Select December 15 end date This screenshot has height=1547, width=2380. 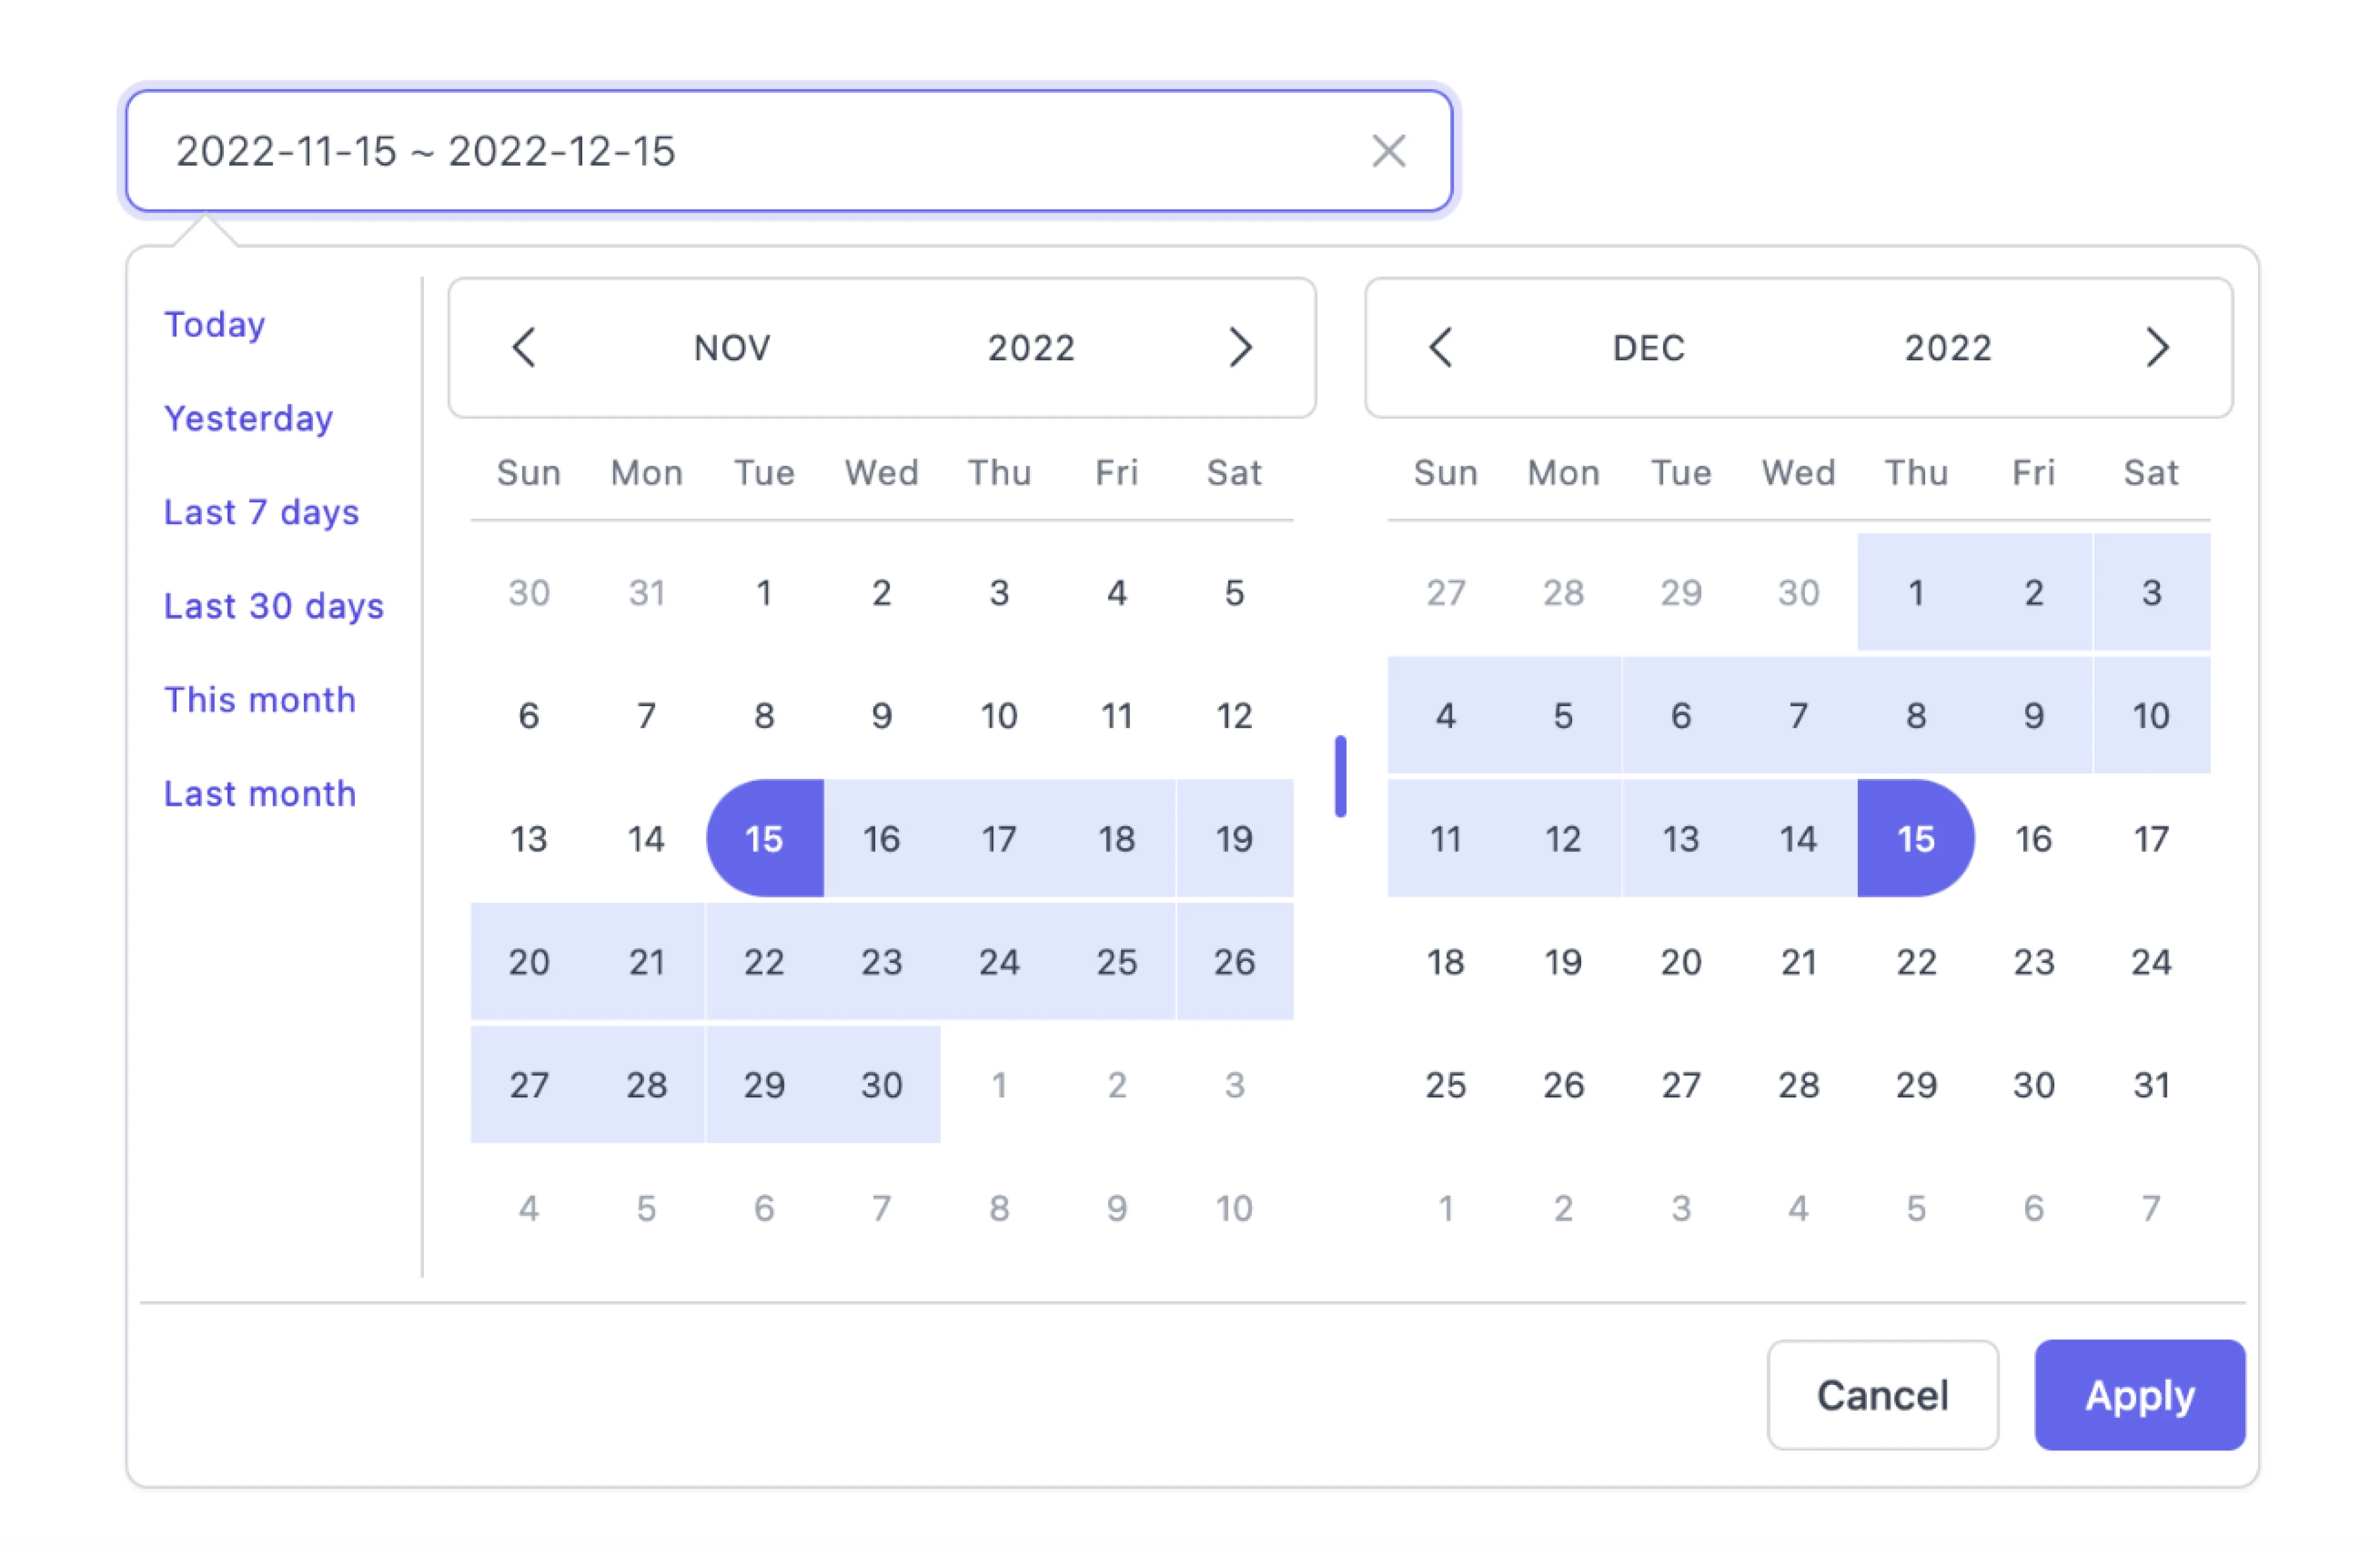[x=1915, y=839]
